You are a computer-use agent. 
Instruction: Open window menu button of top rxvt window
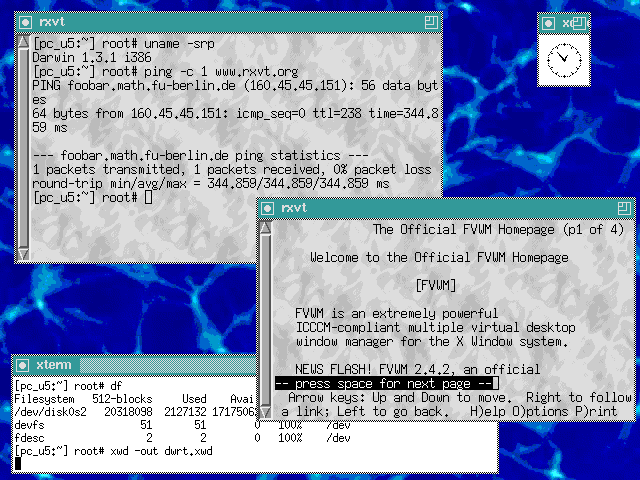pos(25,22)
